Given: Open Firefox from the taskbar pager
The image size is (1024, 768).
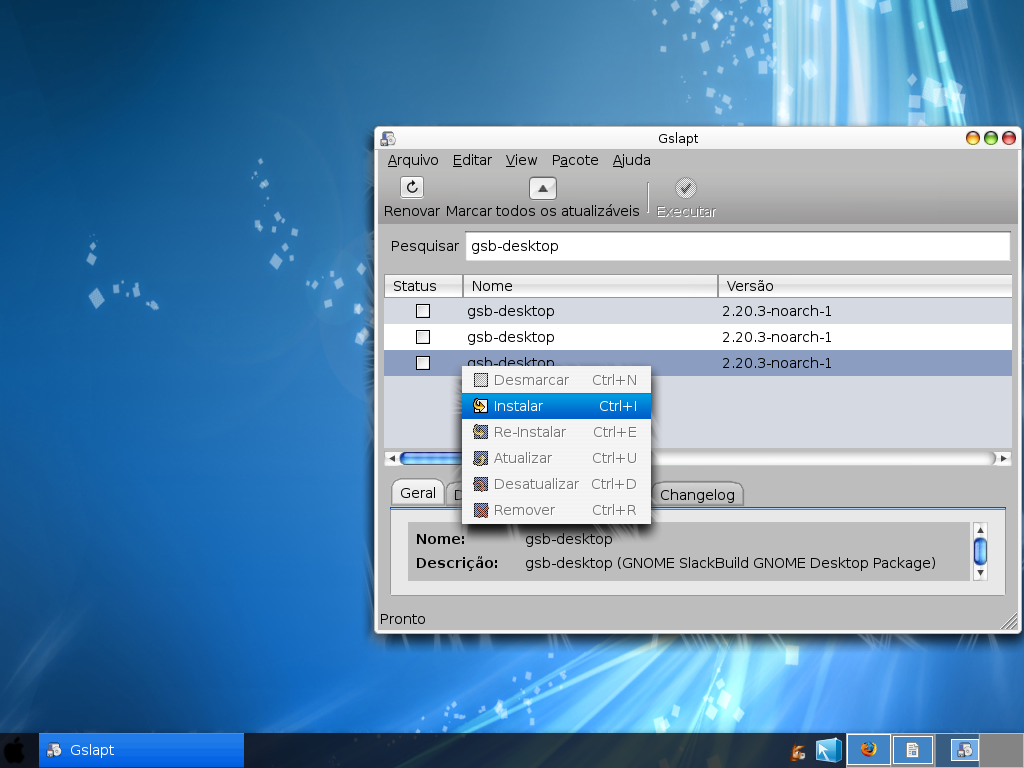Looking at the screenshot, I should coord(868,750).
